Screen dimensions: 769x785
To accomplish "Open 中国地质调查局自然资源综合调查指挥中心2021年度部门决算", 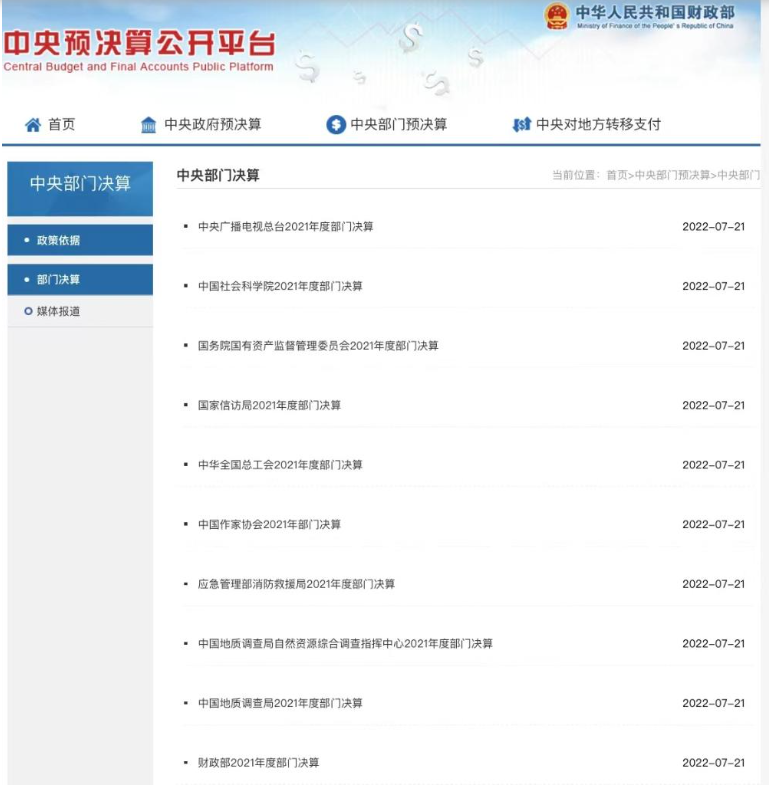I will click(345, 644).
